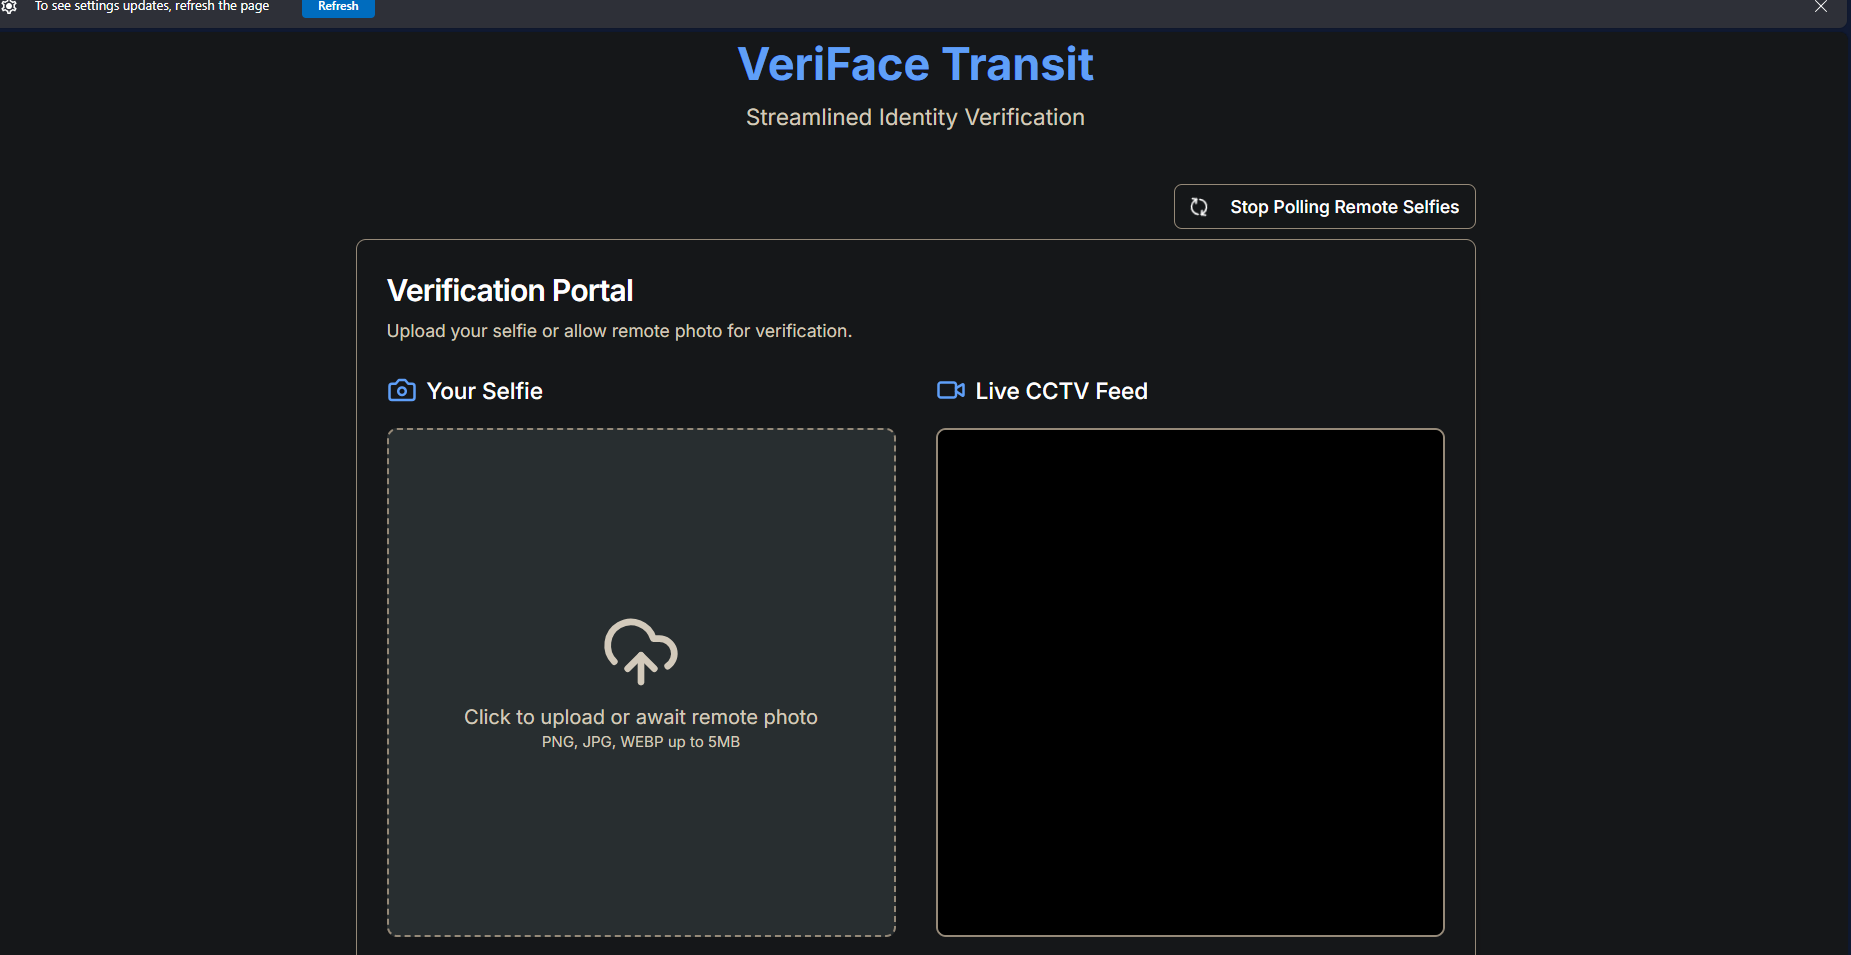Dismiss the settings update notification
This screenshot has width=1851, height=955.
tap(1821, 7)
